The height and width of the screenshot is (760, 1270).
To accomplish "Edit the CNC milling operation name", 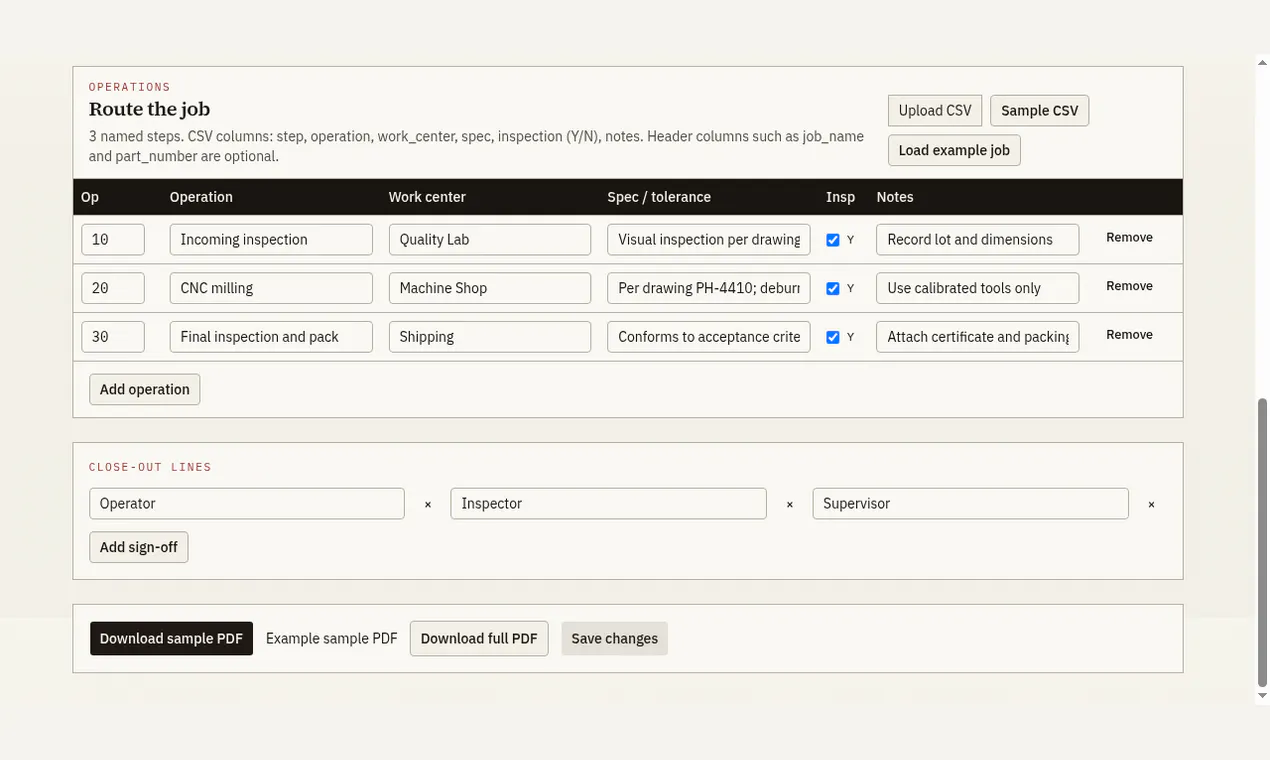I will coord(271,289).
